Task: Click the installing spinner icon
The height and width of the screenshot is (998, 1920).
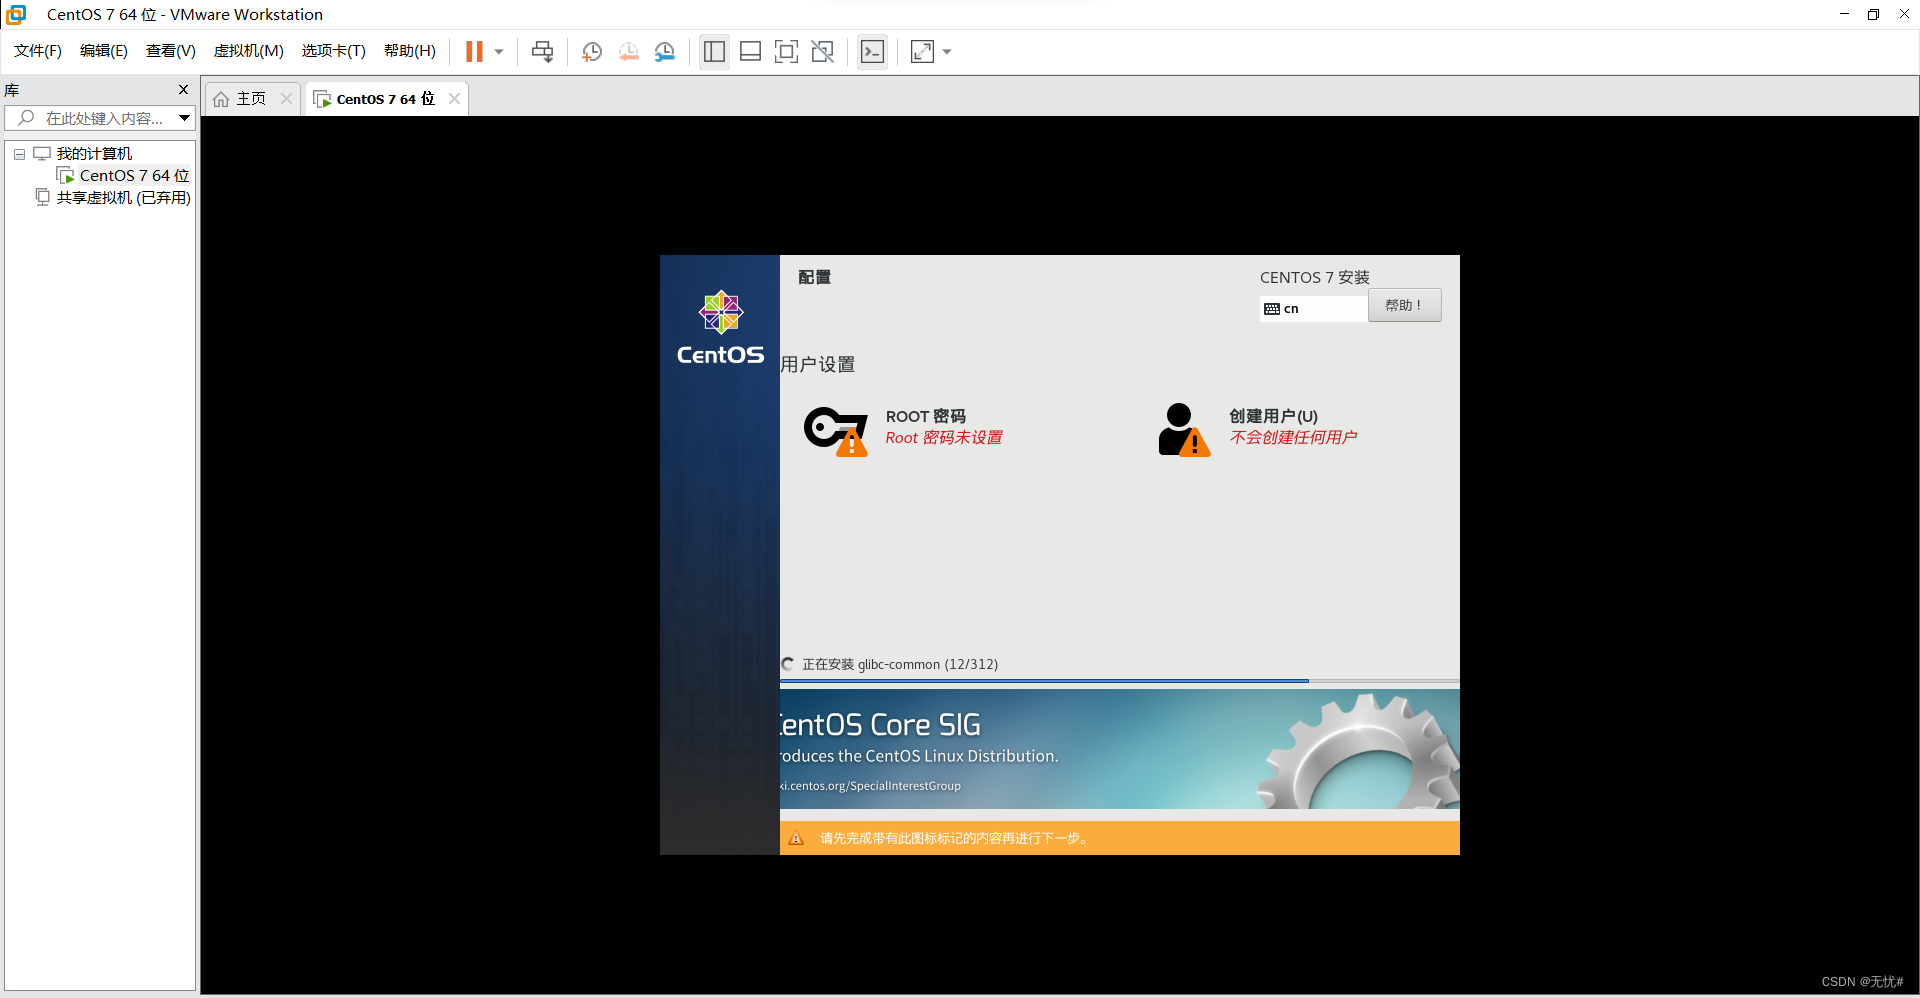Action: tap(788, 664)
